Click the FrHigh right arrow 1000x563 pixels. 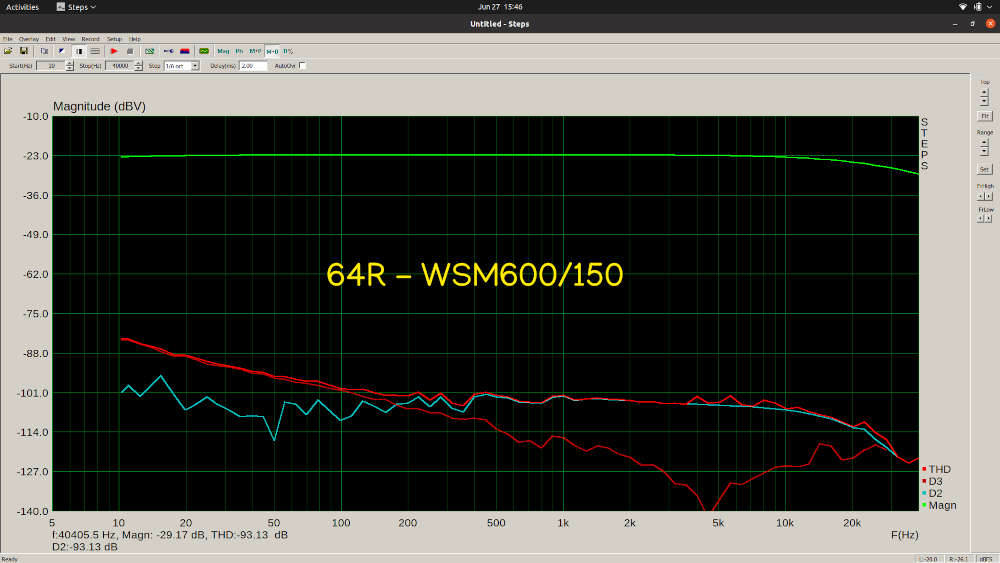coord(989,196)
